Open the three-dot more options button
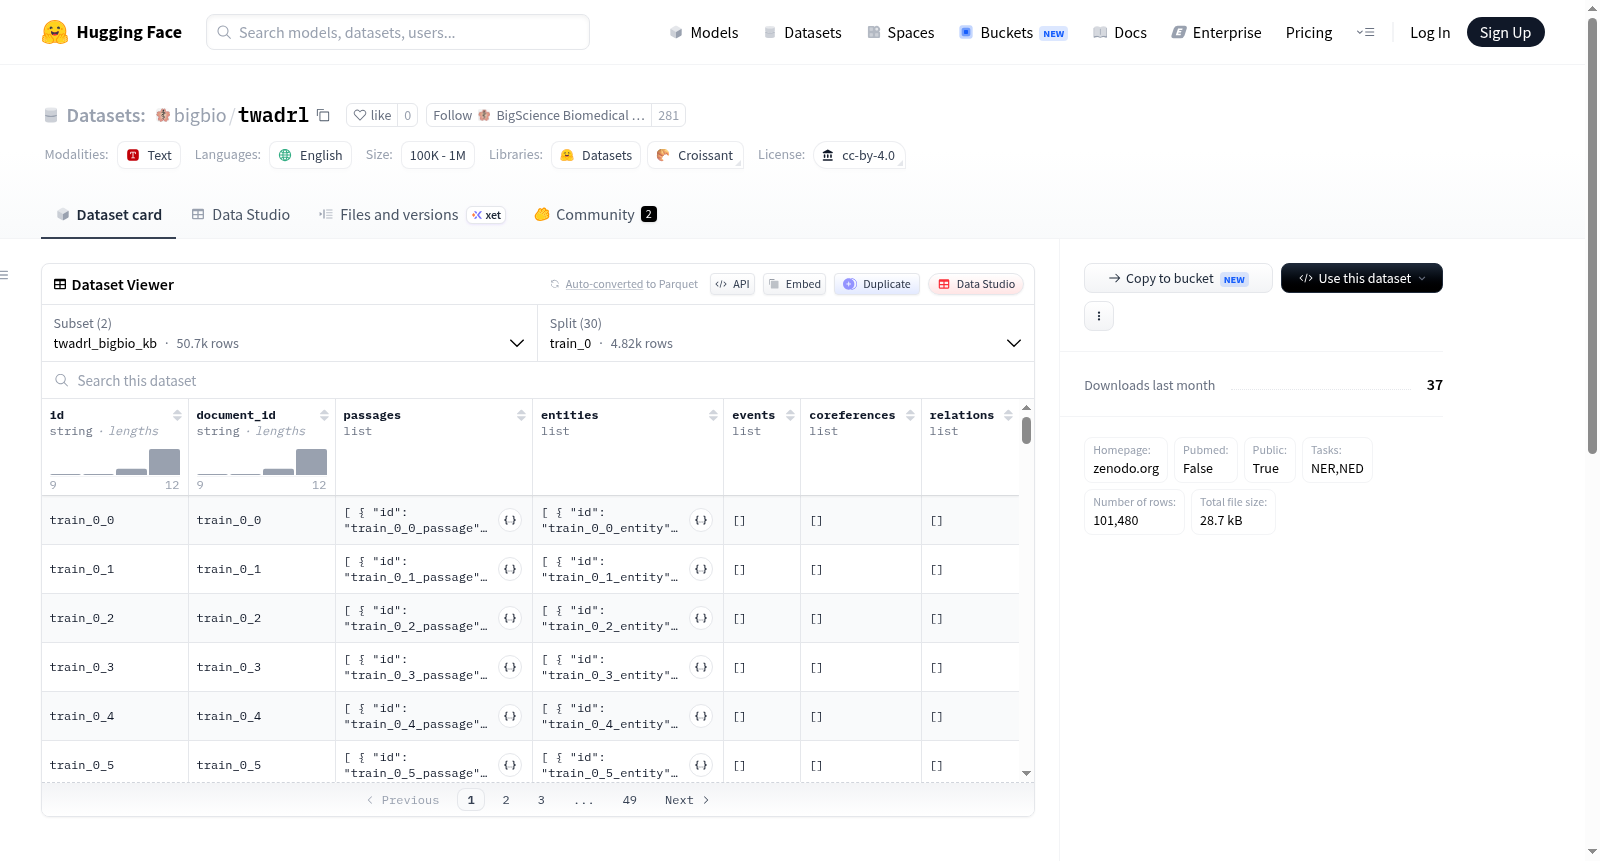This screenshot has height=861, width=1600. click(1099, 316)
